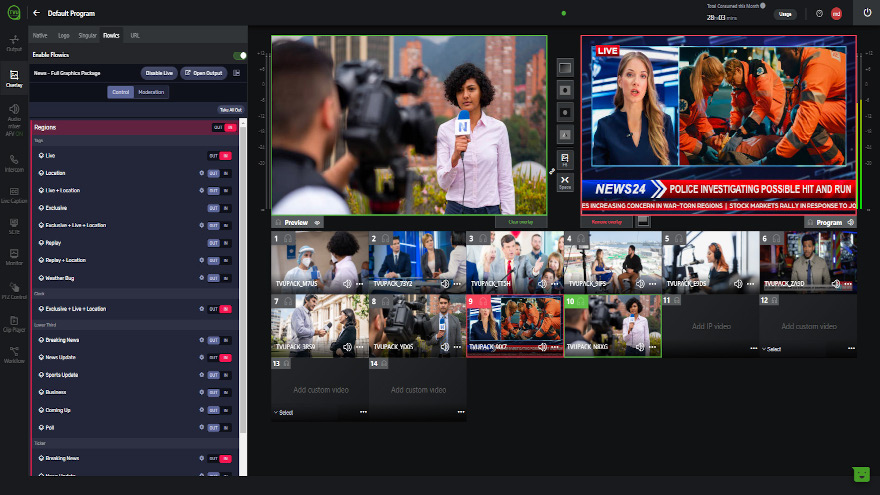Click the power button at top right
Image resolution: width=880 pixels, height=495 pixels.
[866, 13]
